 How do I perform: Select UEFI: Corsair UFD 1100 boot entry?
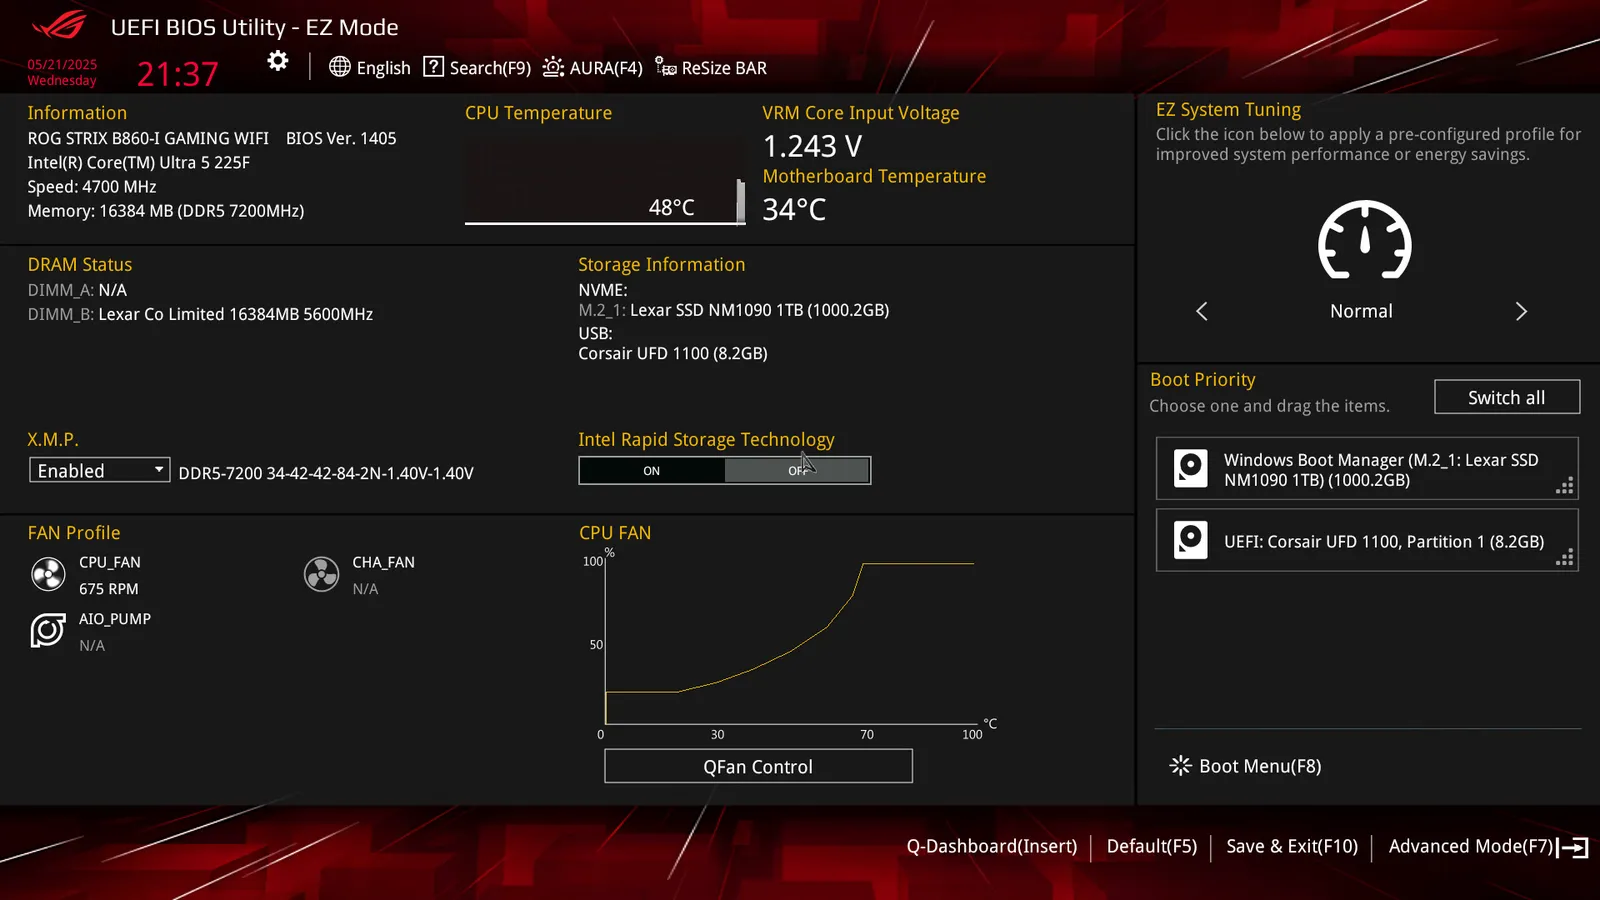point(1367,540)
